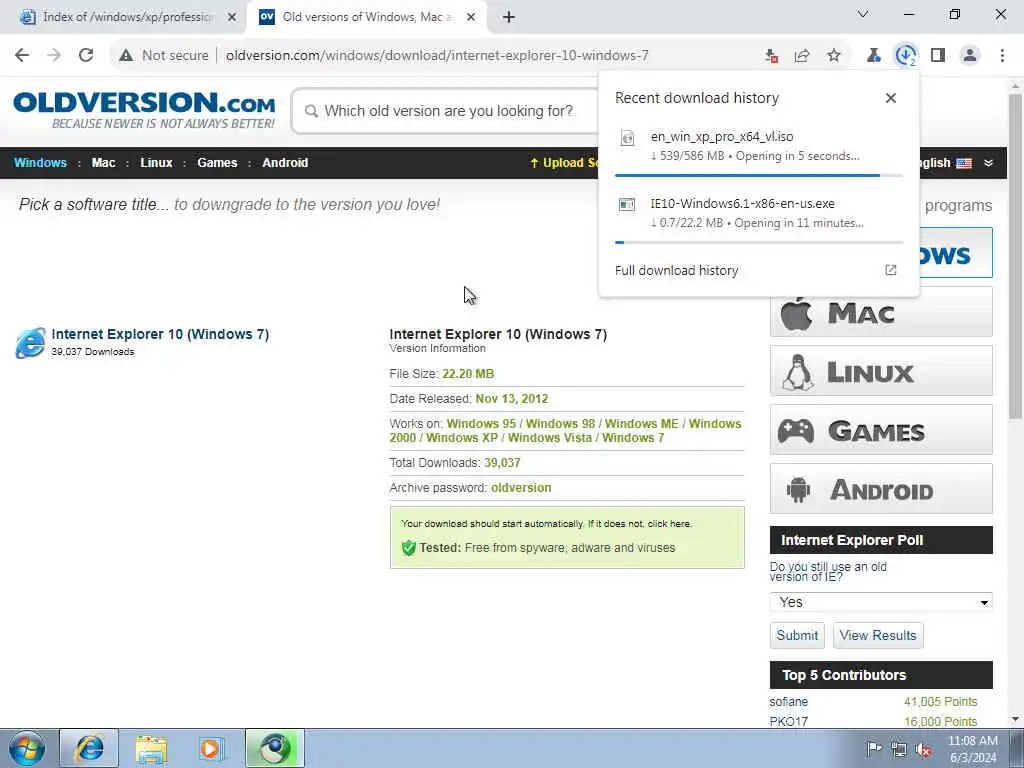Toggle the downloads toolbar icon

pyautogui.click(x=906, y=56)
